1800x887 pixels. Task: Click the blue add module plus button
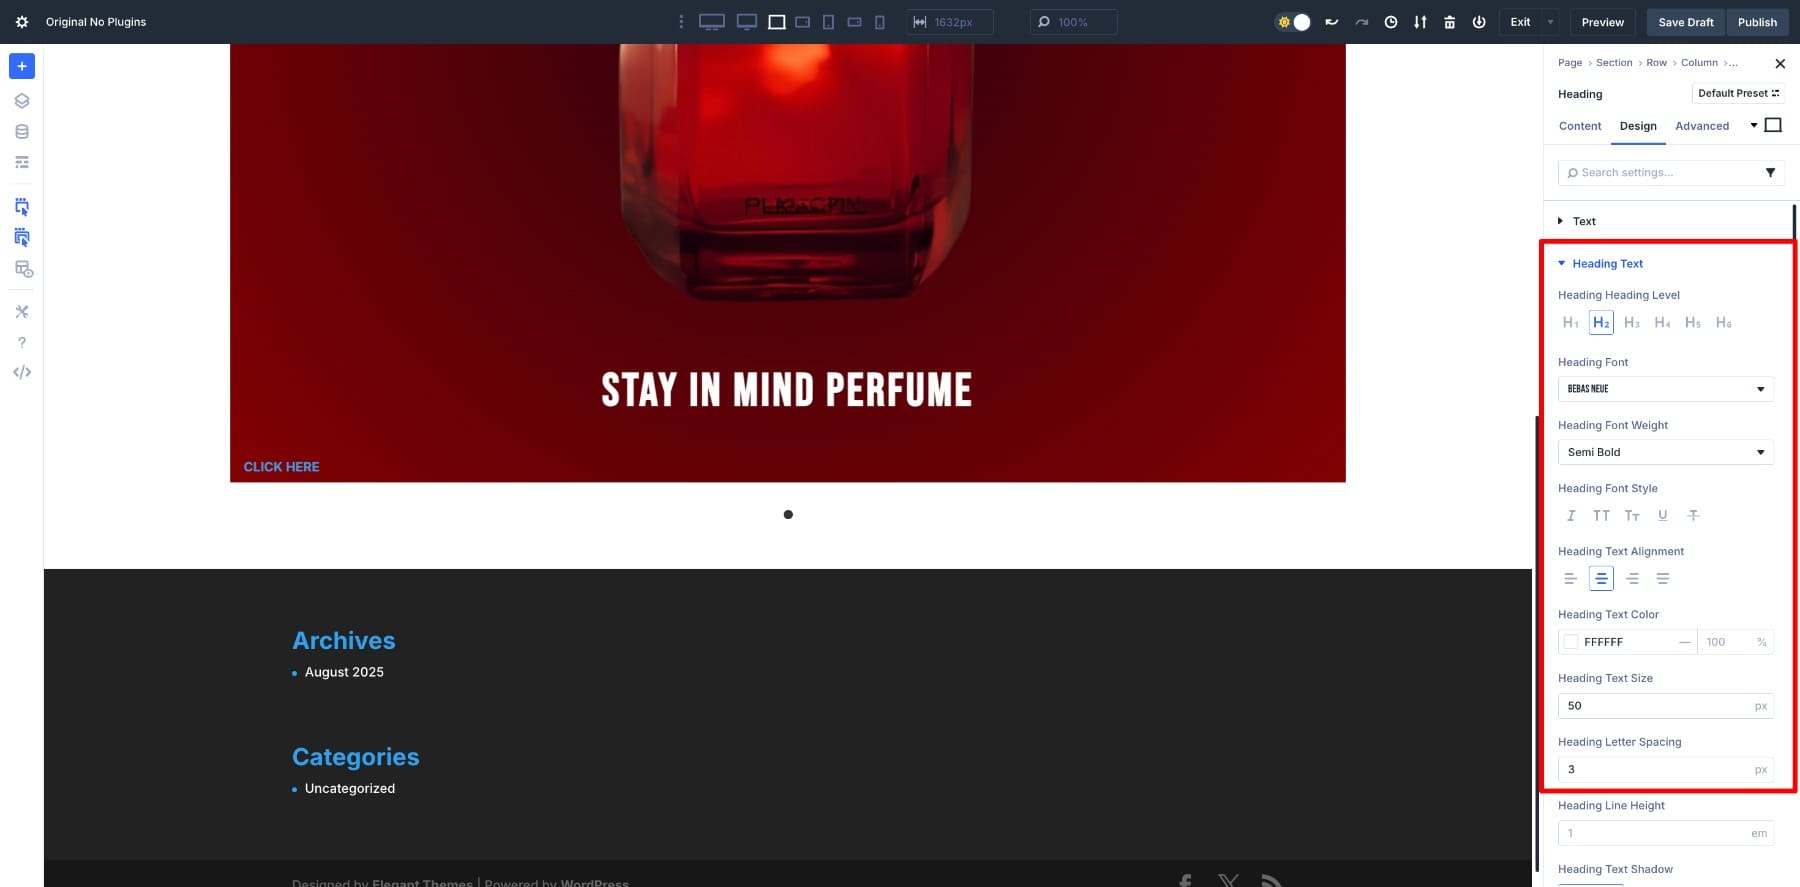(22, 66)
